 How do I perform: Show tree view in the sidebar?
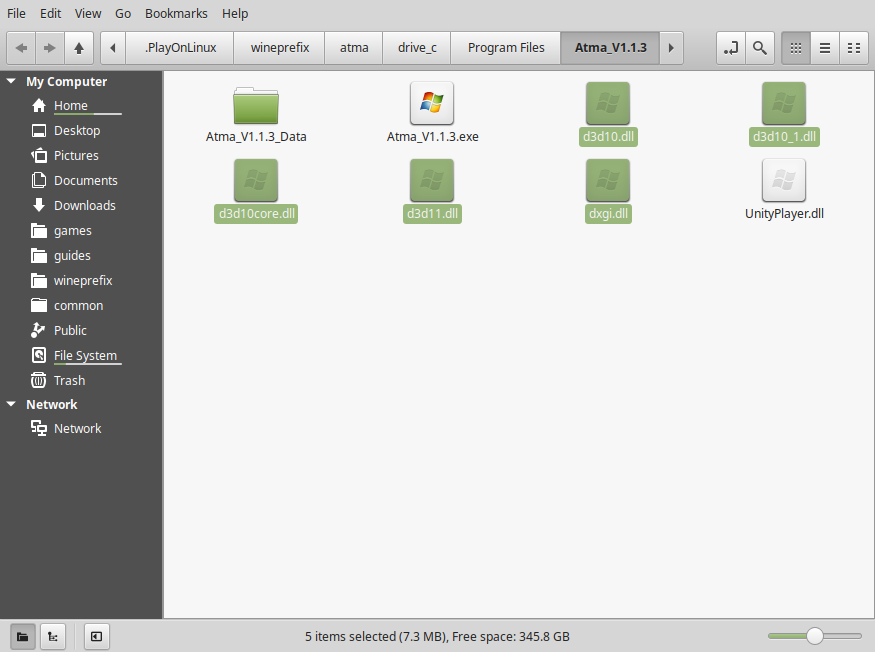(x=52, y=636)
